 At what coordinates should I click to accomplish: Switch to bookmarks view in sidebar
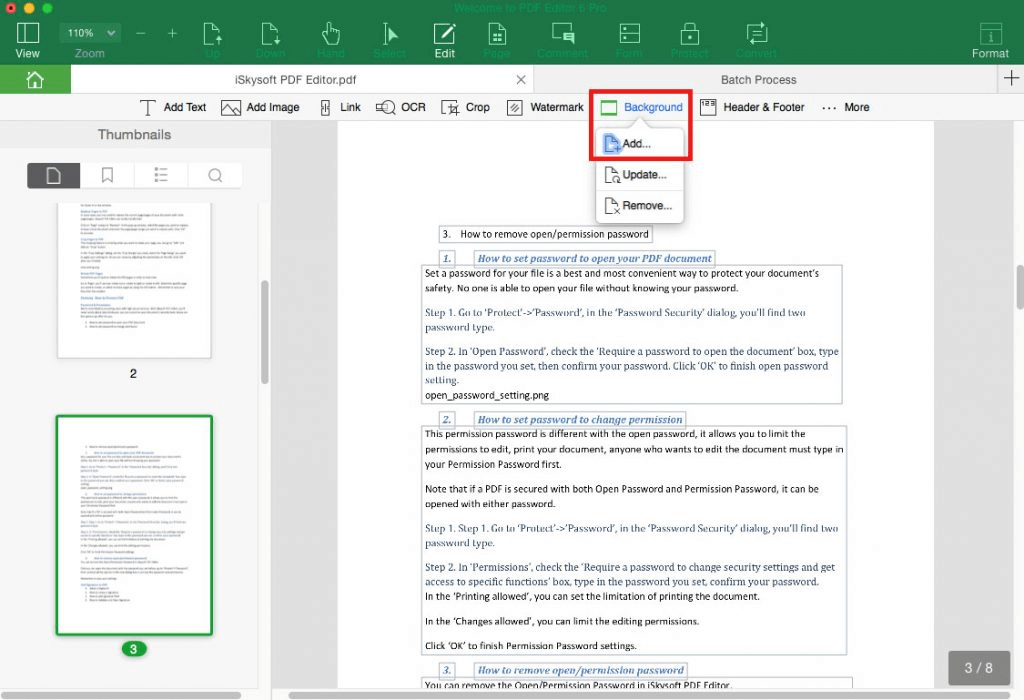107,175
